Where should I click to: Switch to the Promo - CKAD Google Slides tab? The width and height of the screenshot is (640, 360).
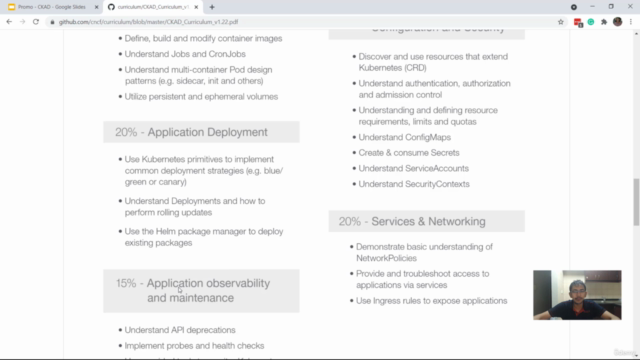coord(51,7)
